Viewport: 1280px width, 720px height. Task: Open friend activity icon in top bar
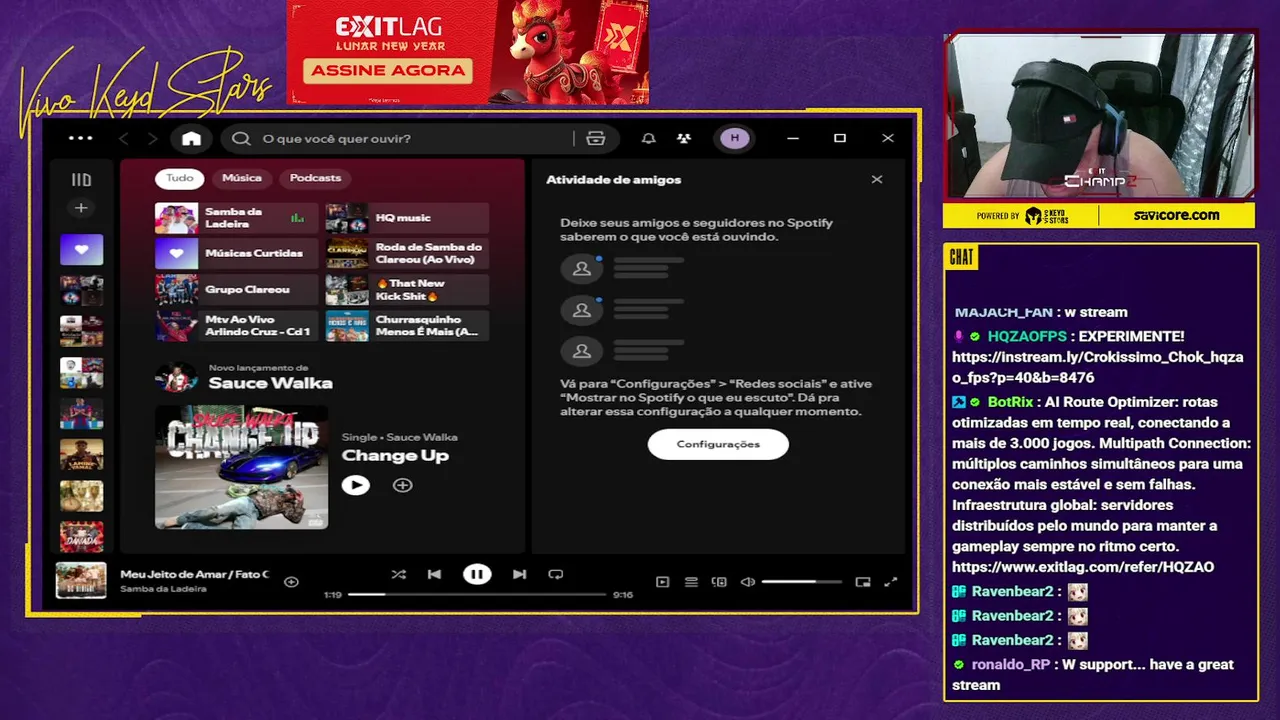(x=684, y=138)
